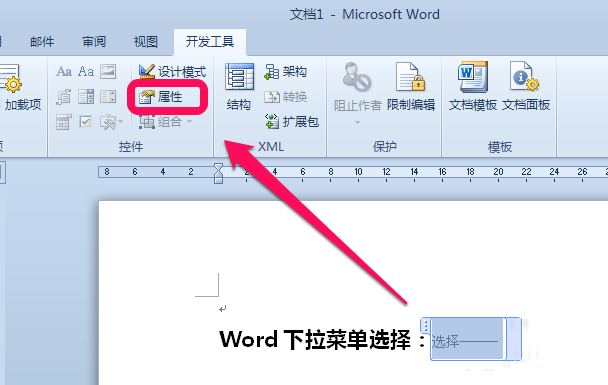The width and height of the screenshot is (608, 385).
Task: Toggle Design Mode (设计模式)
Action: [173, 72]
